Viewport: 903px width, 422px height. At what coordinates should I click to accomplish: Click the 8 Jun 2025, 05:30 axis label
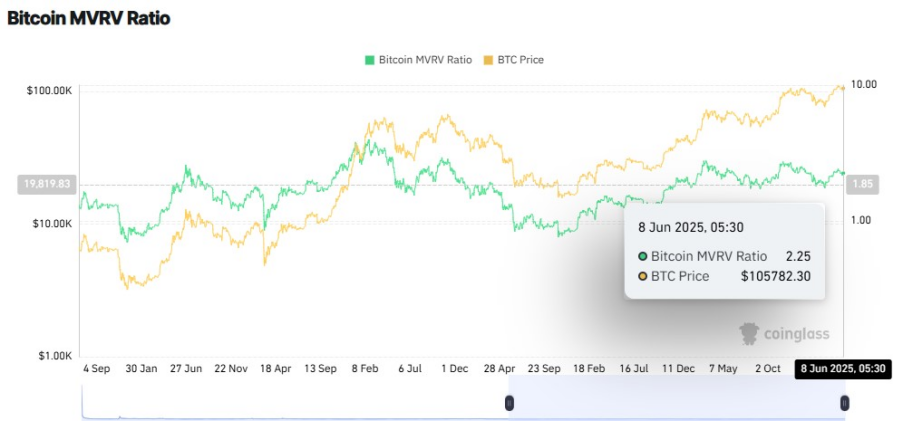(x=843, y=369)
